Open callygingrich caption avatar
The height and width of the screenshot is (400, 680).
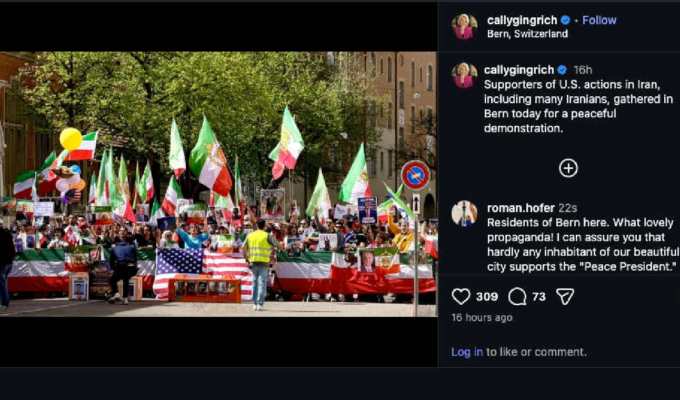[x=464, y=75]
